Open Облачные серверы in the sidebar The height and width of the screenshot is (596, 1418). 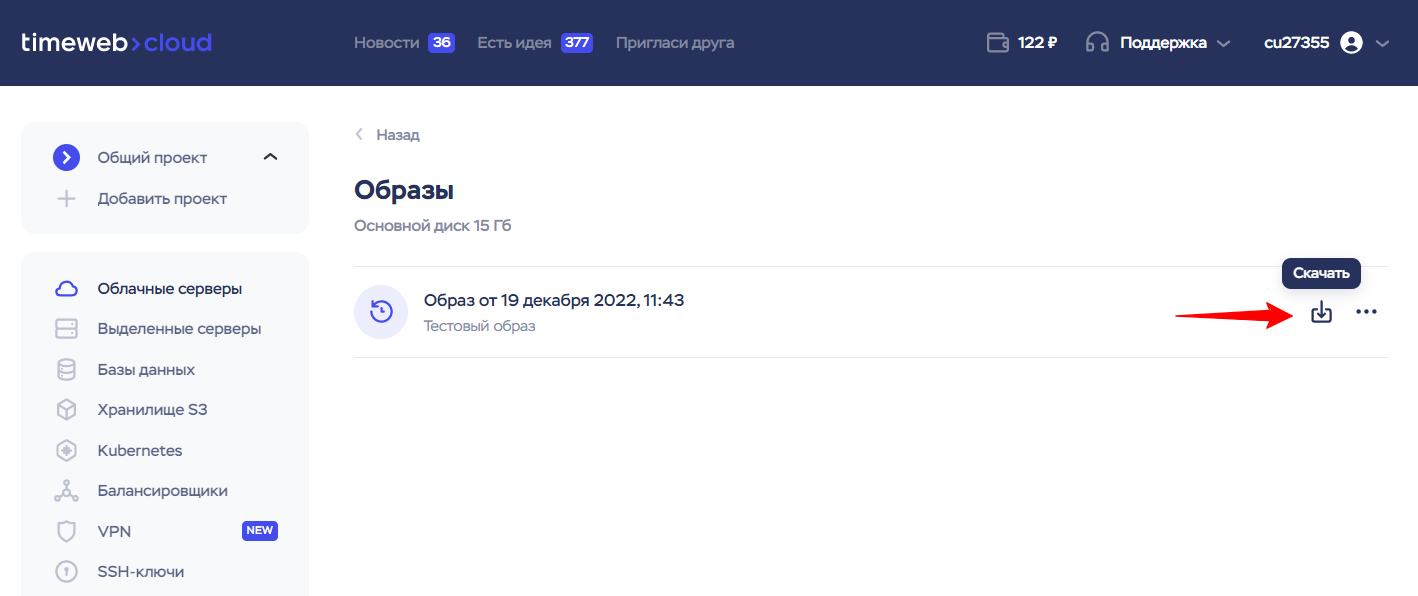(169, 289)
